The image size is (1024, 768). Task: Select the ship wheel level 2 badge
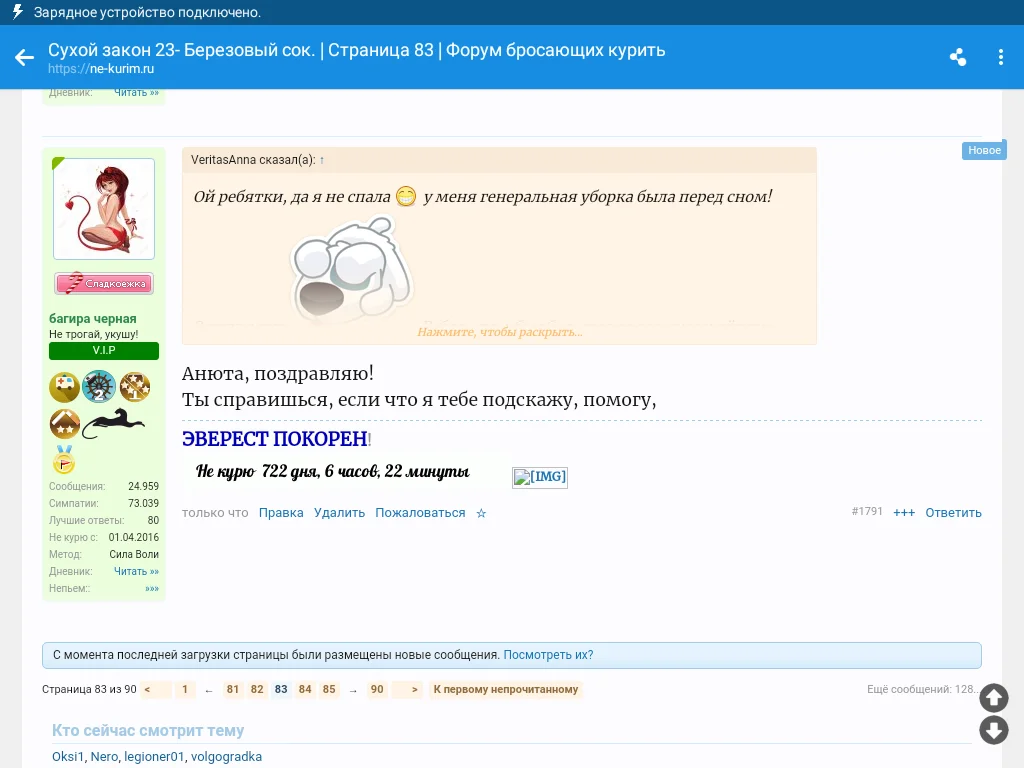(99, 386)
